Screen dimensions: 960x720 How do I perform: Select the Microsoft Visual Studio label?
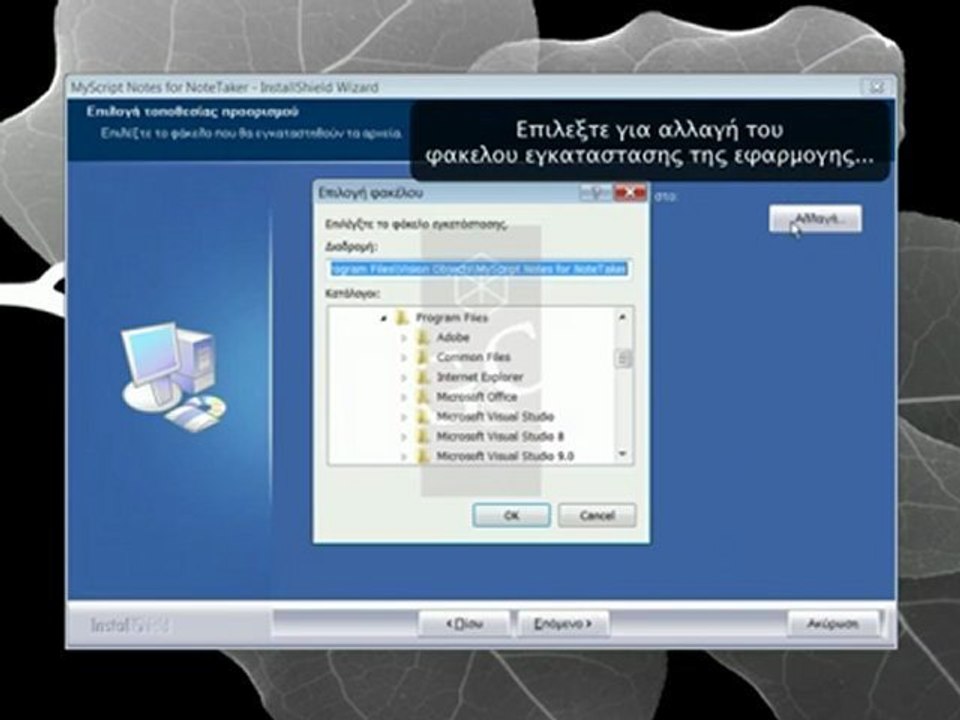(x=495, y=416)
